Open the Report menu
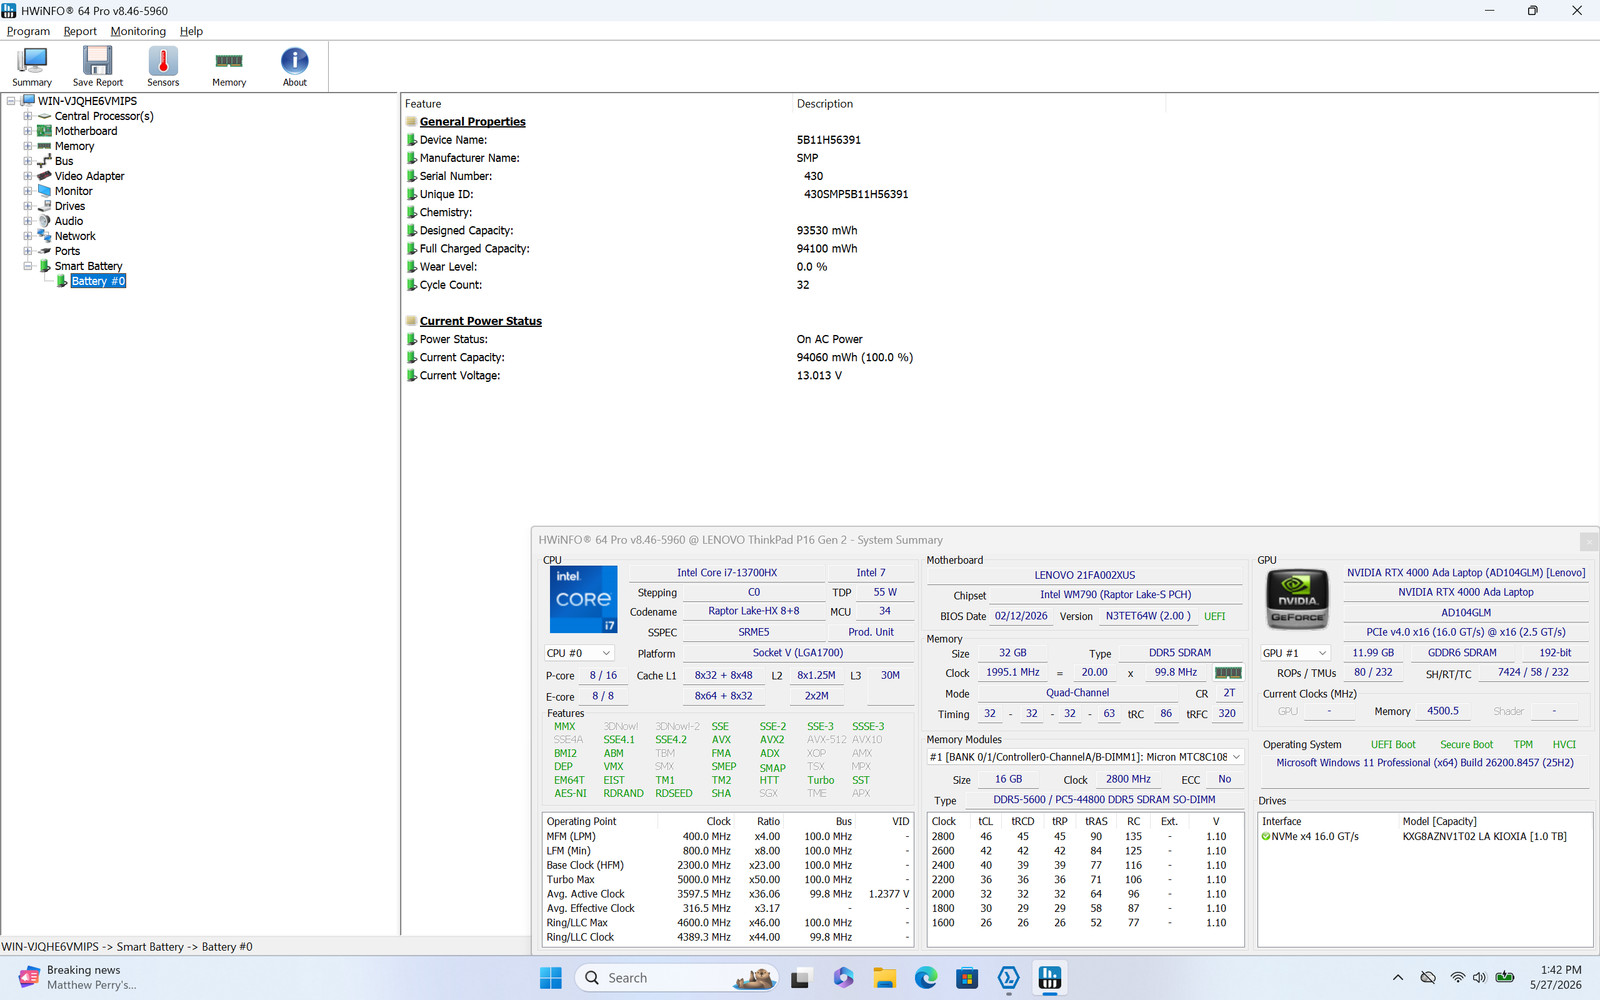The image size is (1600, 1000). click(x=80, y=31)
